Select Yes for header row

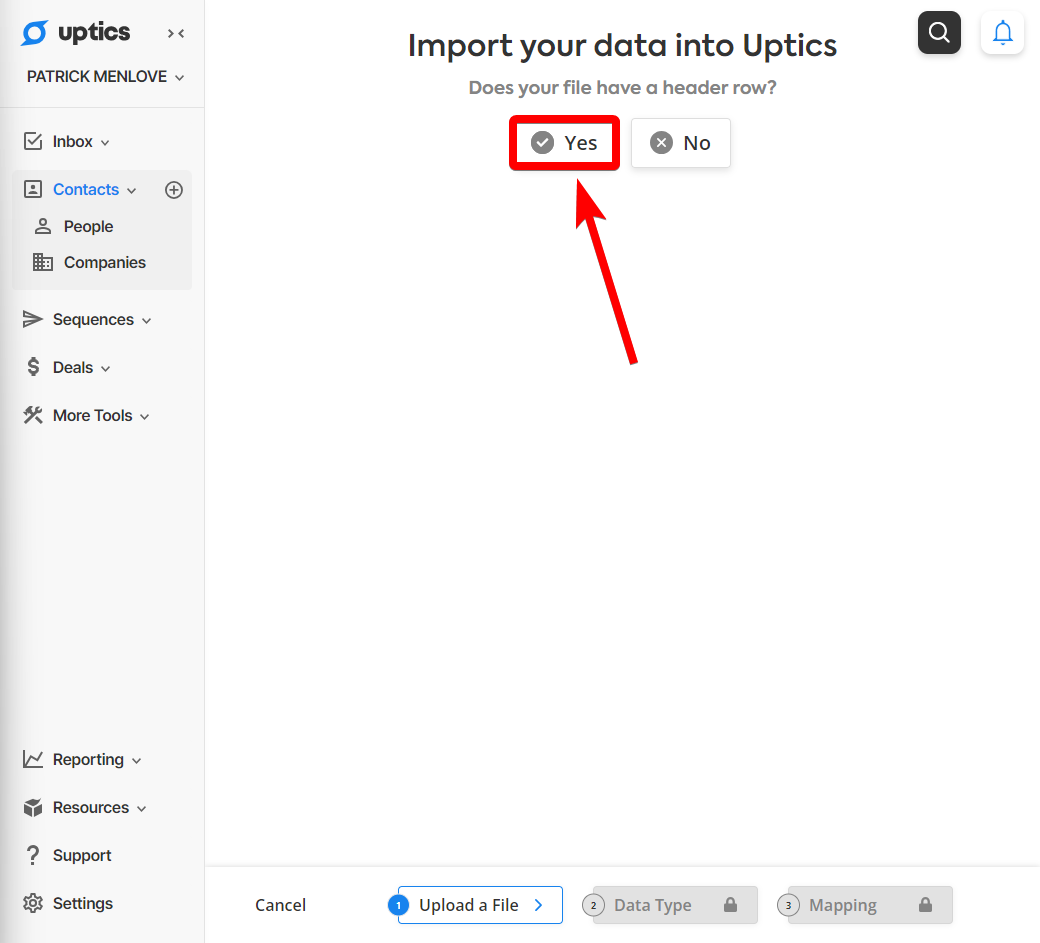pyautogui.click(x=564, y=143)
